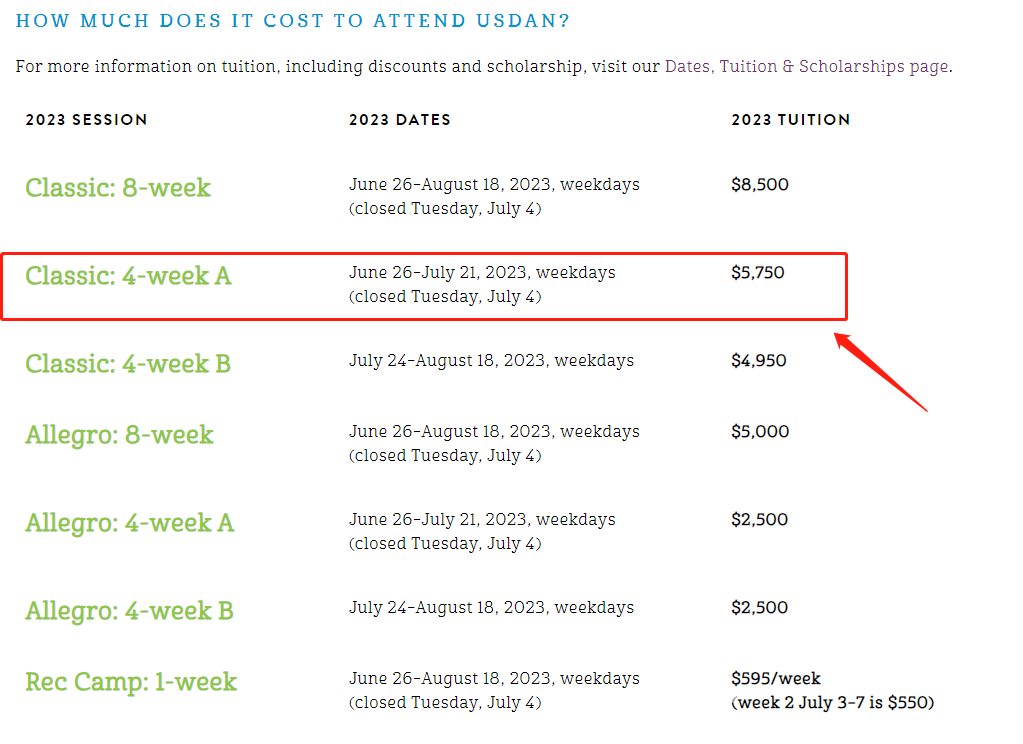Click the heading How Much Does It Cost

click(x=292, y=21)
